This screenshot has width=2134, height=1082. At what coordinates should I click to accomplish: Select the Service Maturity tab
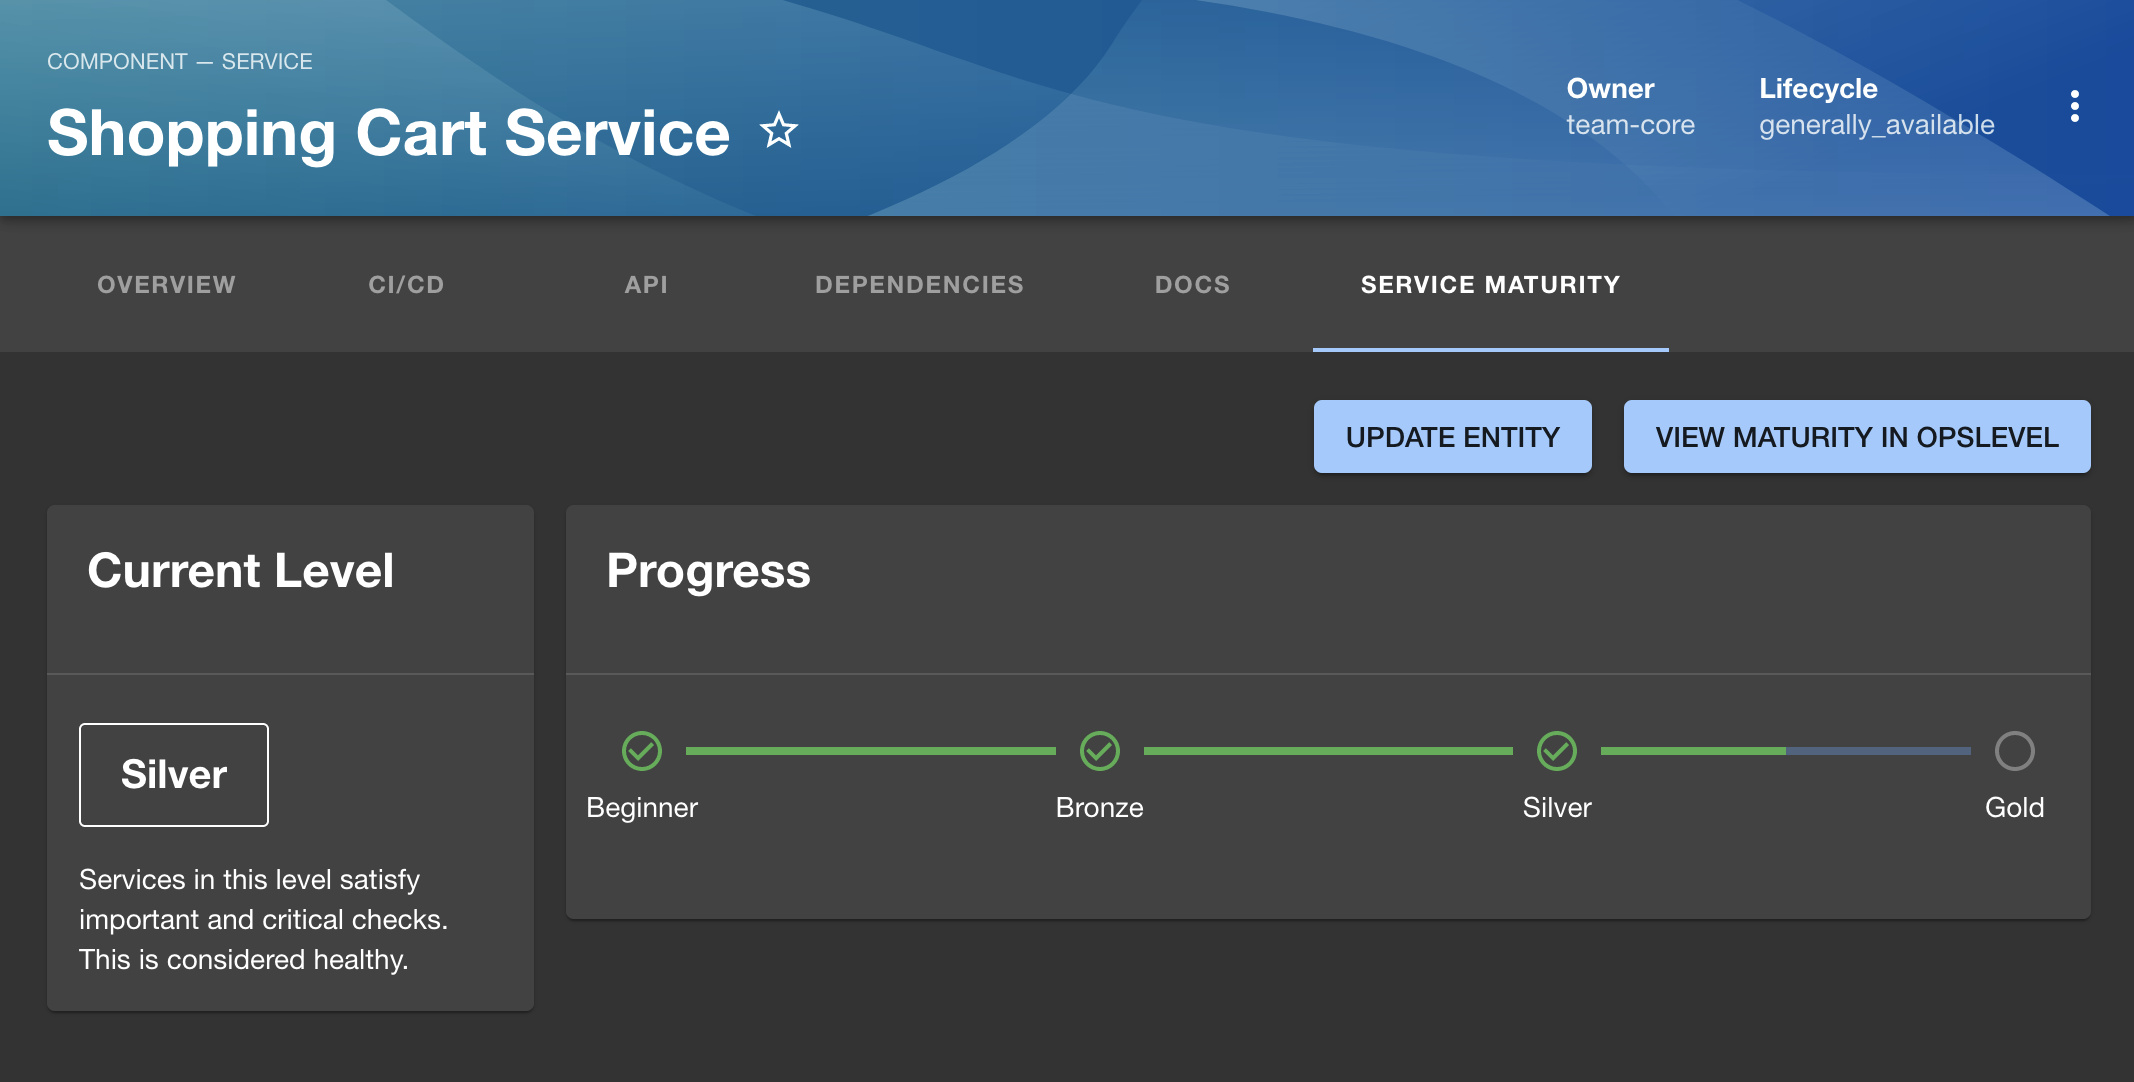coord(1490,285)
